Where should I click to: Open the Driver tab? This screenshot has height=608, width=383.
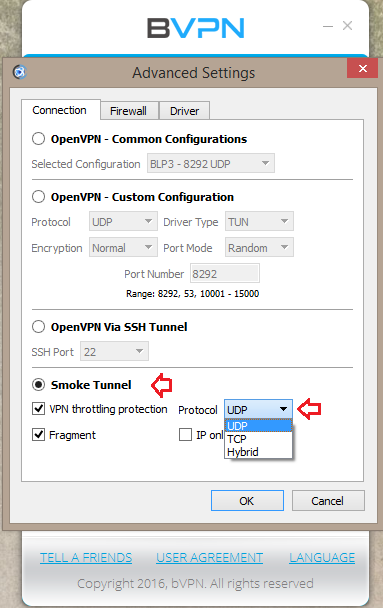coord(185,111)
